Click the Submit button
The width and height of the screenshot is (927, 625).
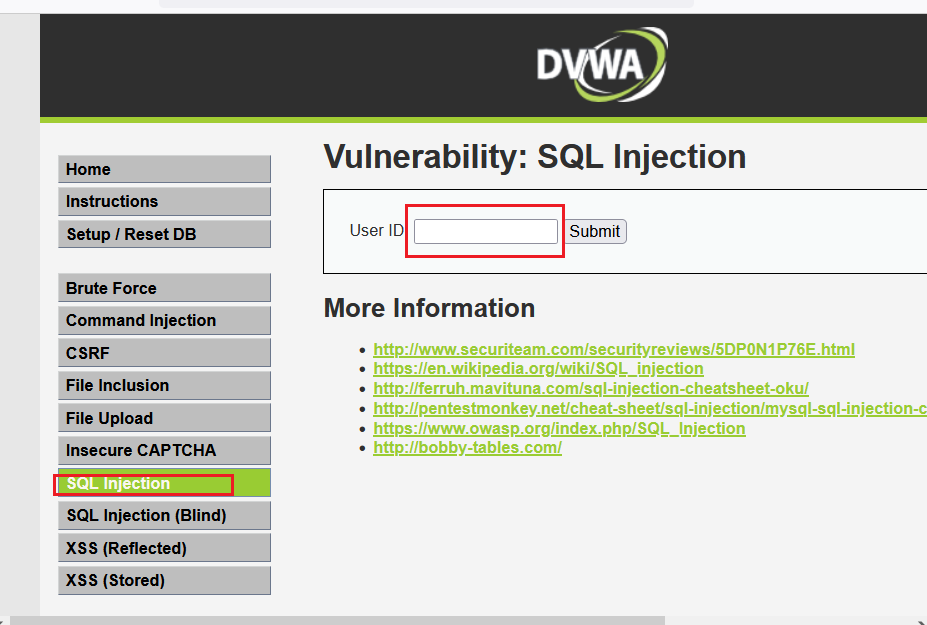coord(595,231)
